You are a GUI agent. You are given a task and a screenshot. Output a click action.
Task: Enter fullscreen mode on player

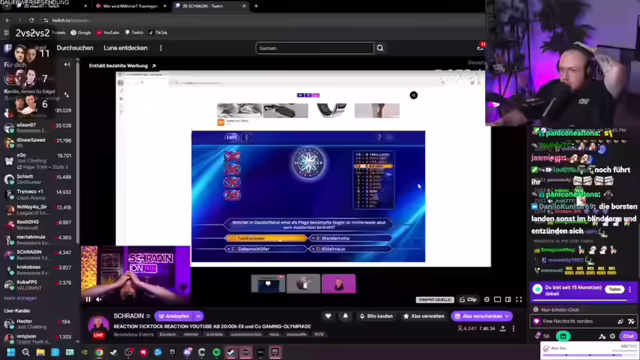pos(519,299)
